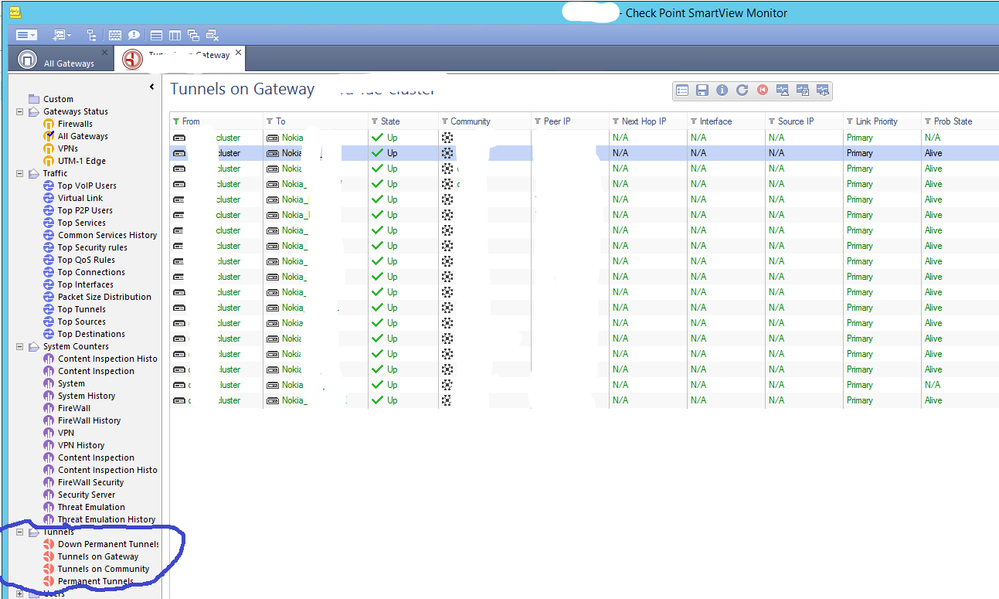Select UTM-1 Edge tree item

82,161
